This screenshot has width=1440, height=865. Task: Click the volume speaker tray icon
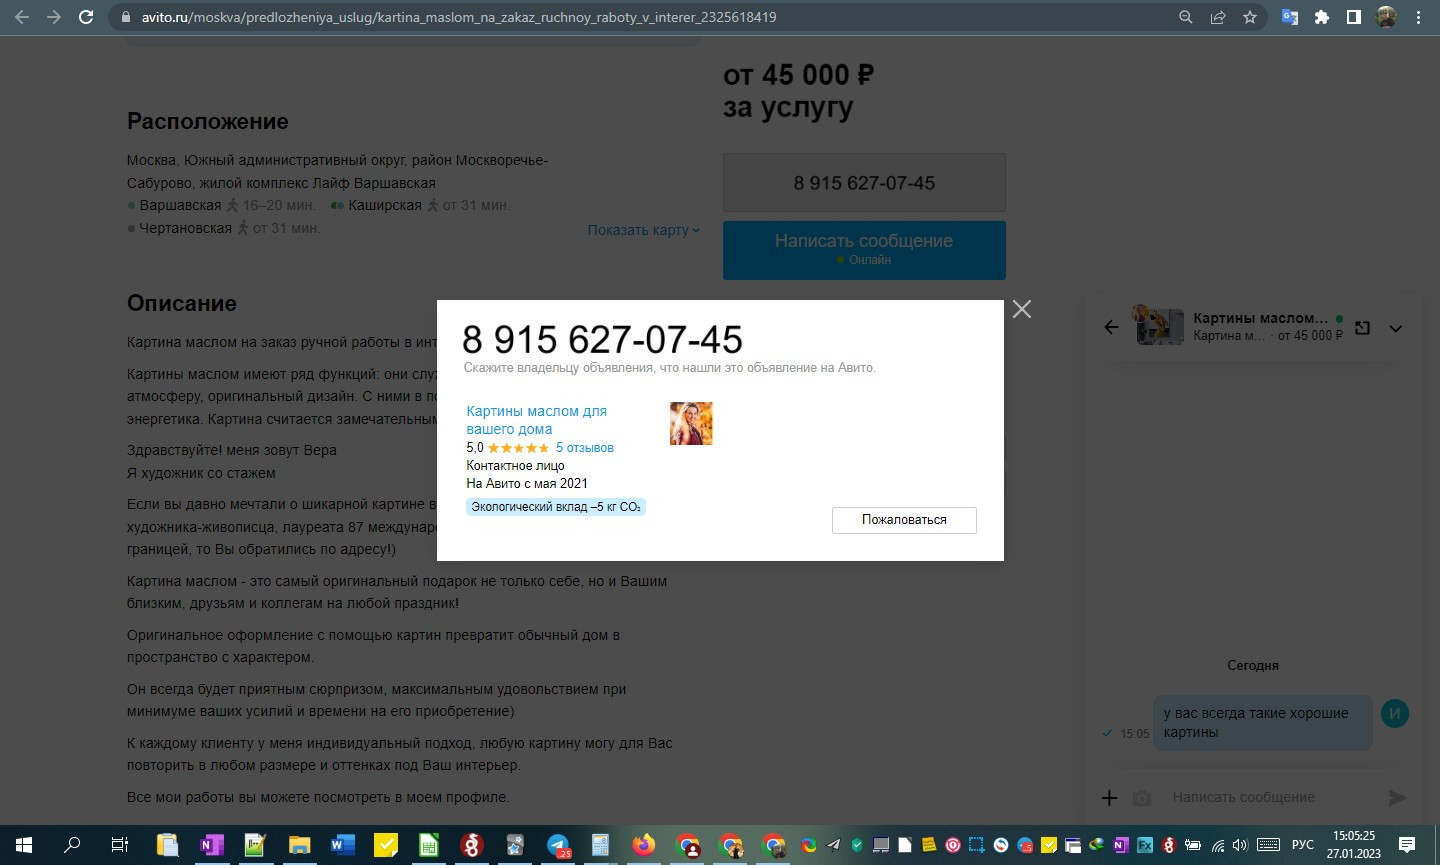1240,845
